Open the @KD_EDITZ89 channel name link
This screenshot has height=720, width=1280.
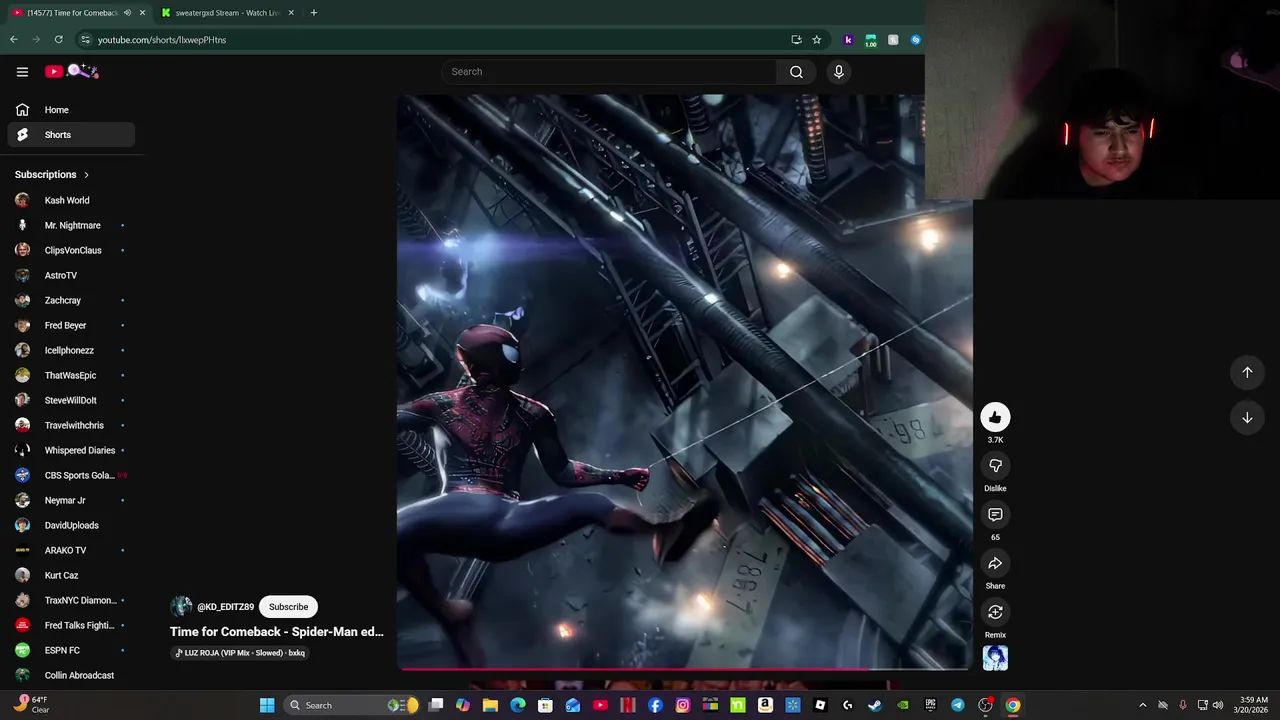(x=225, y=607)
